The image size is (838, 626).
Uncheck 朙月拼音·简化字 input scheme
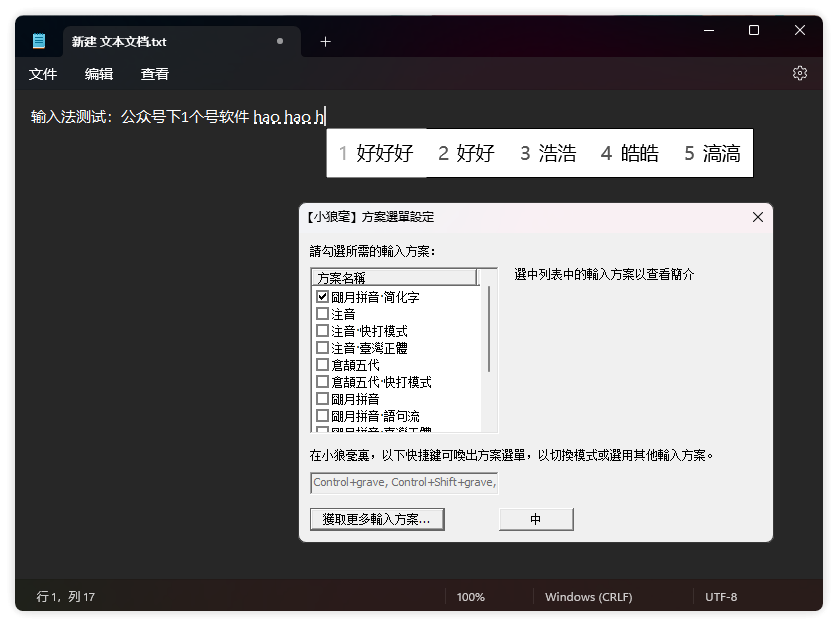pos(322,297)
